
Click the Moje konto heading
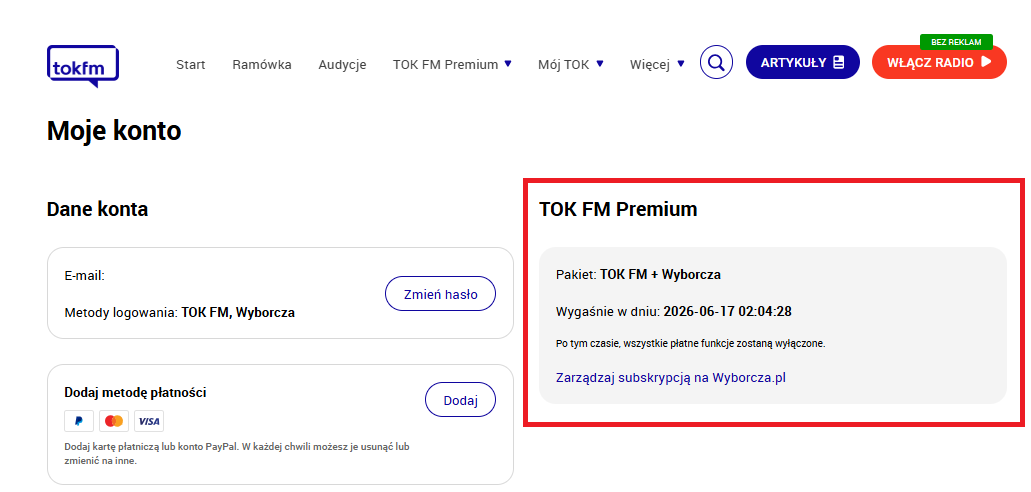click(114, 131)
